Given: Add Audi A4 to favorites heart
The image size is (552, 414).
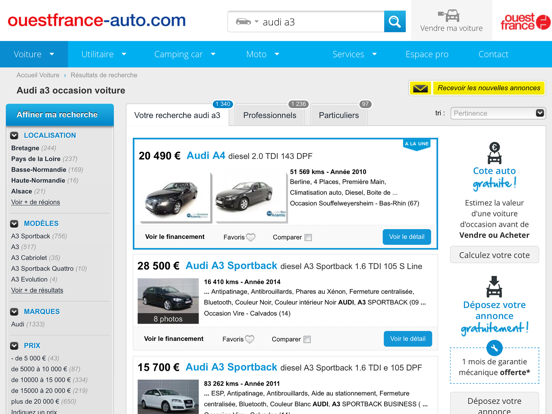Looking at the screenshot, I should (x=251, y=237).
